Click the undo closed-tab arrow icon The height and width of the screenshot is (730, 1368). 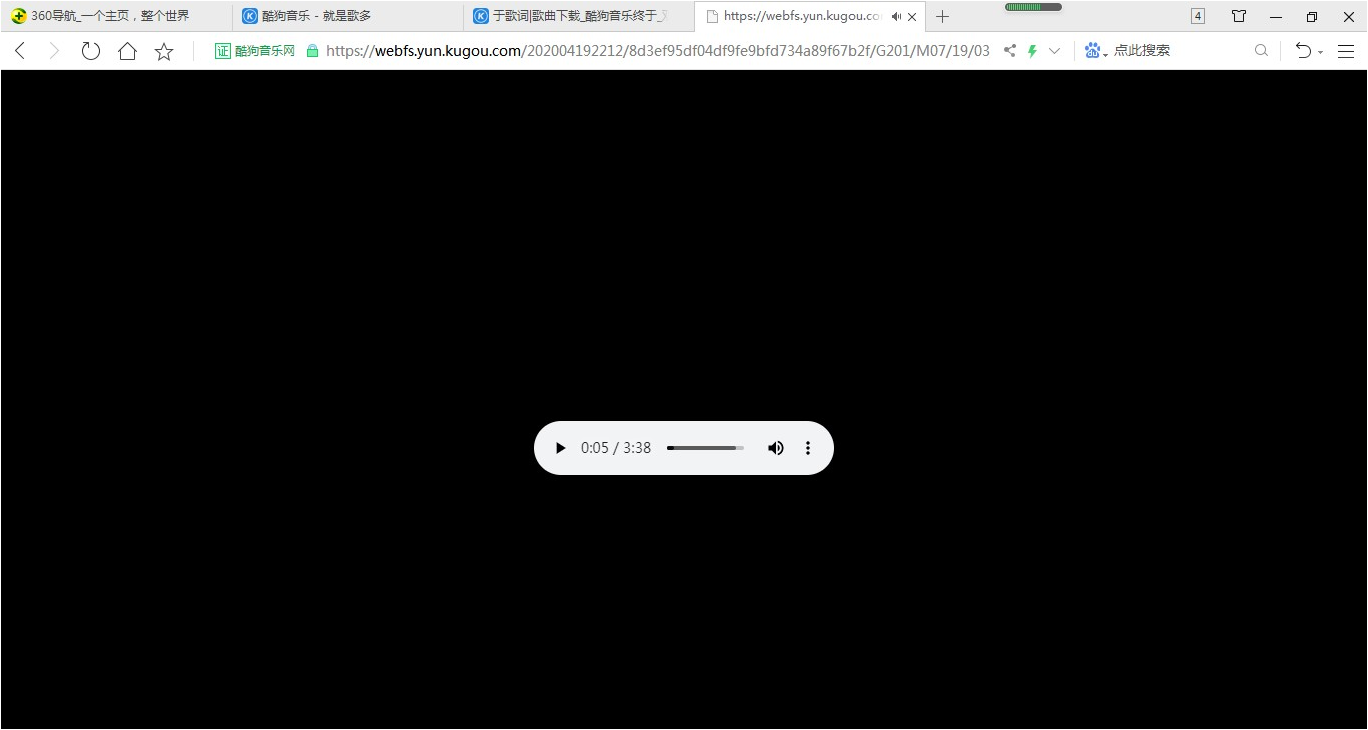pos(1303,51)
